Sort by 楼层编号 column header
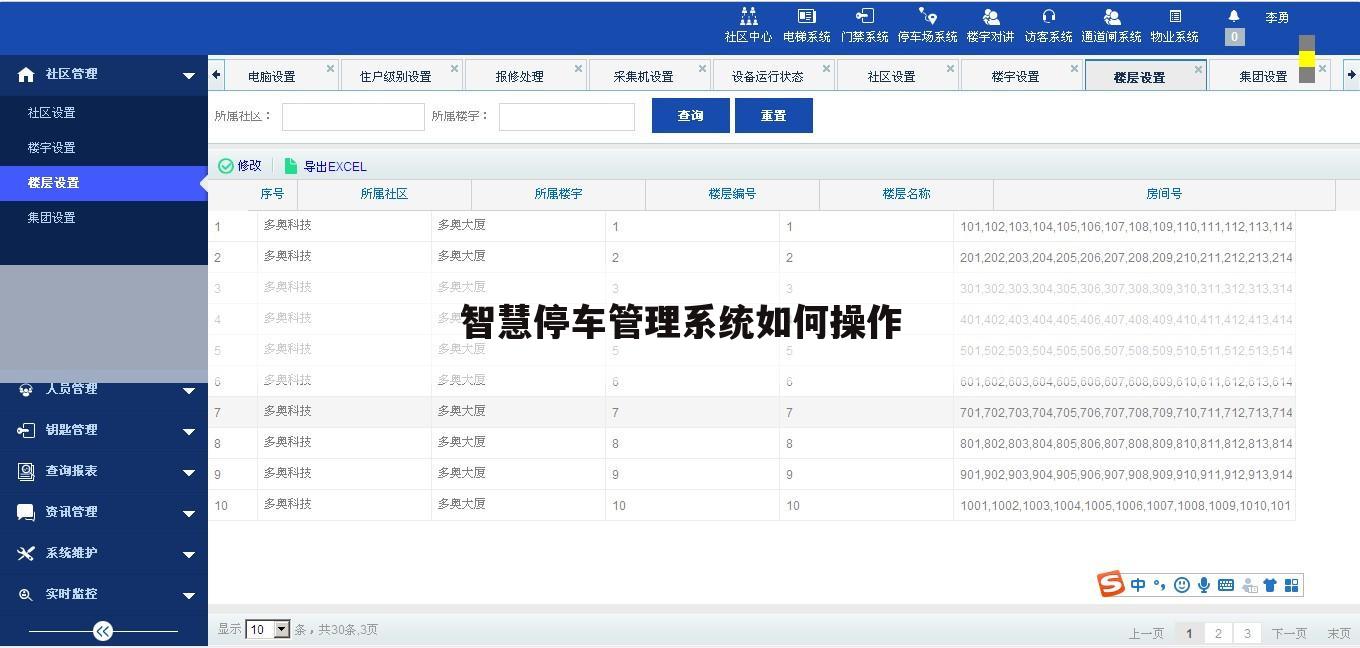 pyautogui.click(x=732, y=194)
